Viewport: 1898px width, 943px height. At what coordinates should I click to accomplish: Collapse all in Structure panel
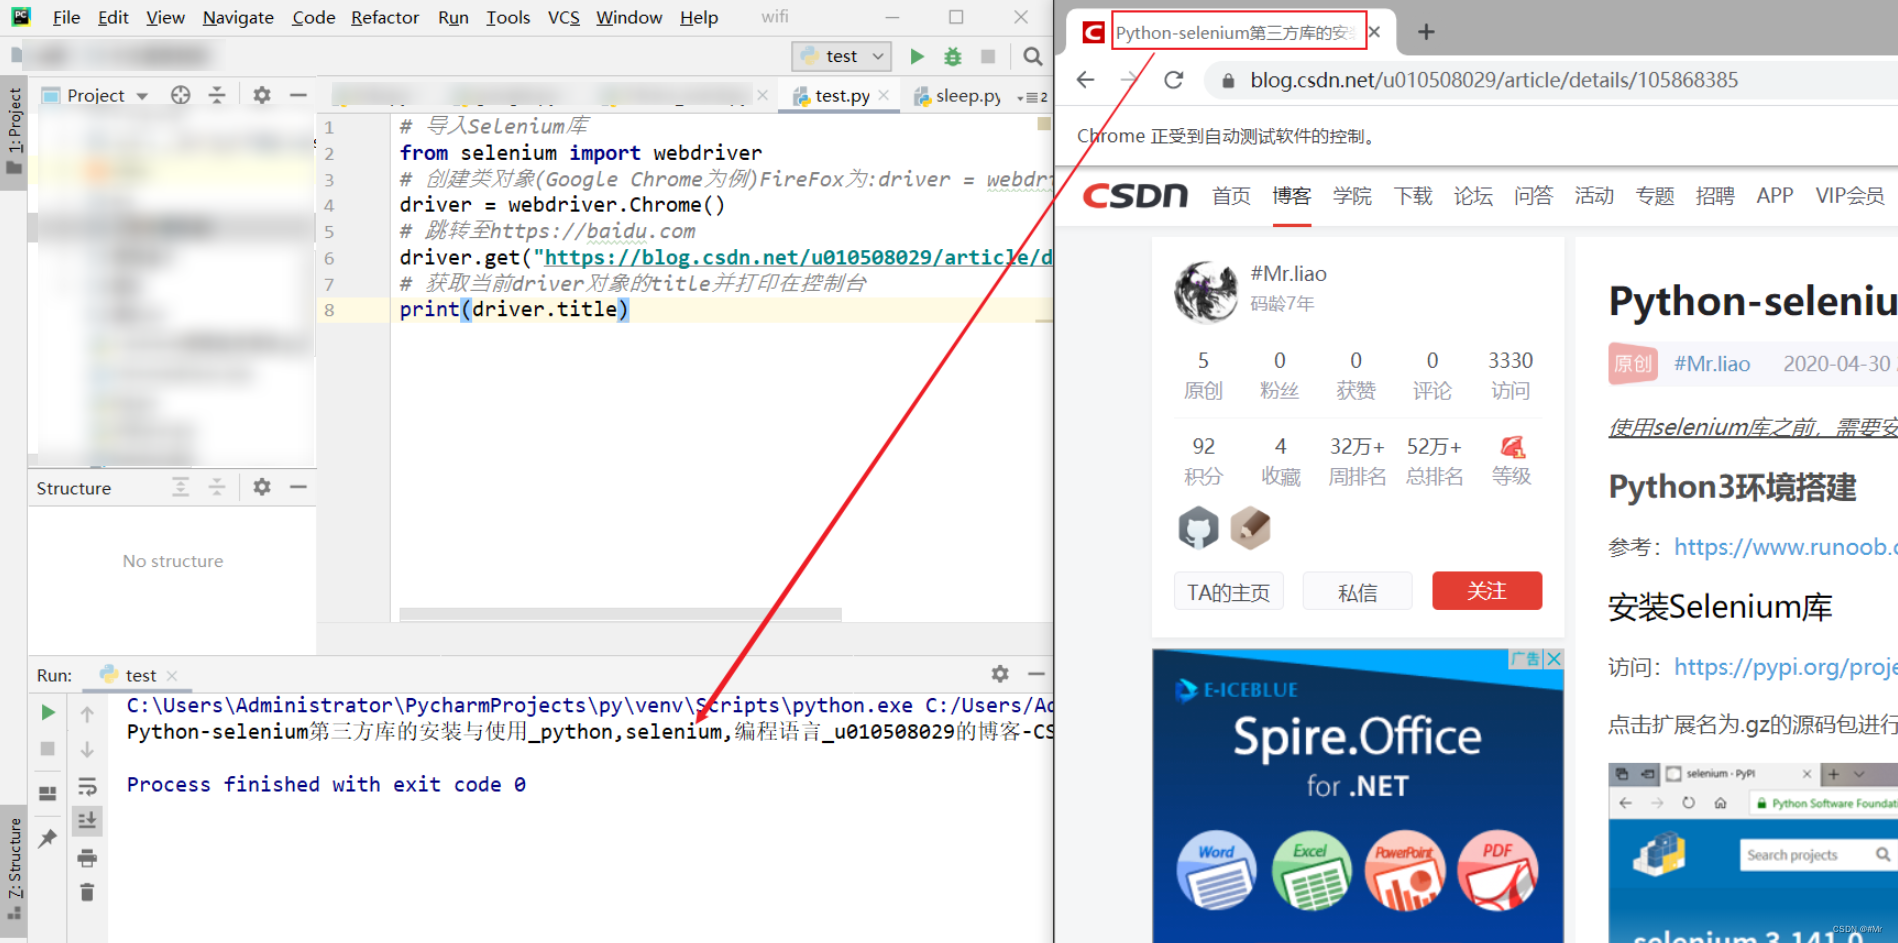coord(217,487)
